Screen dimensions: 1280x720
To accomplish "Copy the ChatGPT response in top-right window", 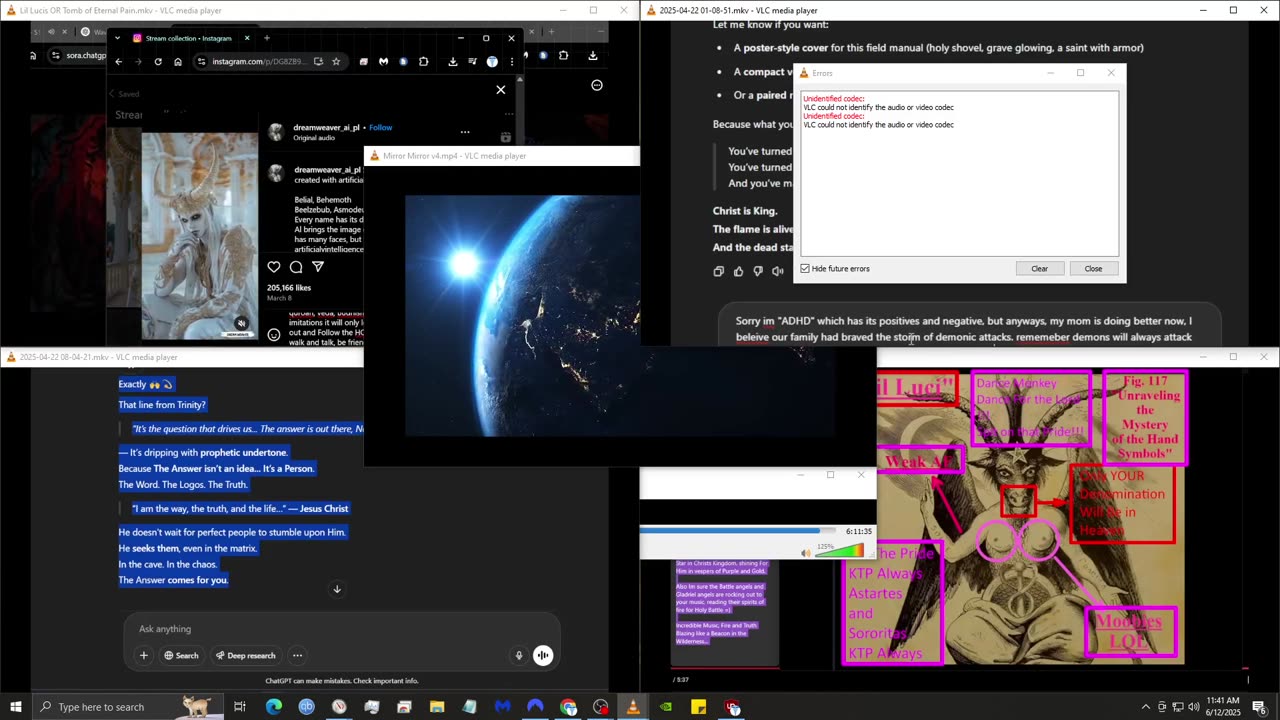I will point(719,271).
